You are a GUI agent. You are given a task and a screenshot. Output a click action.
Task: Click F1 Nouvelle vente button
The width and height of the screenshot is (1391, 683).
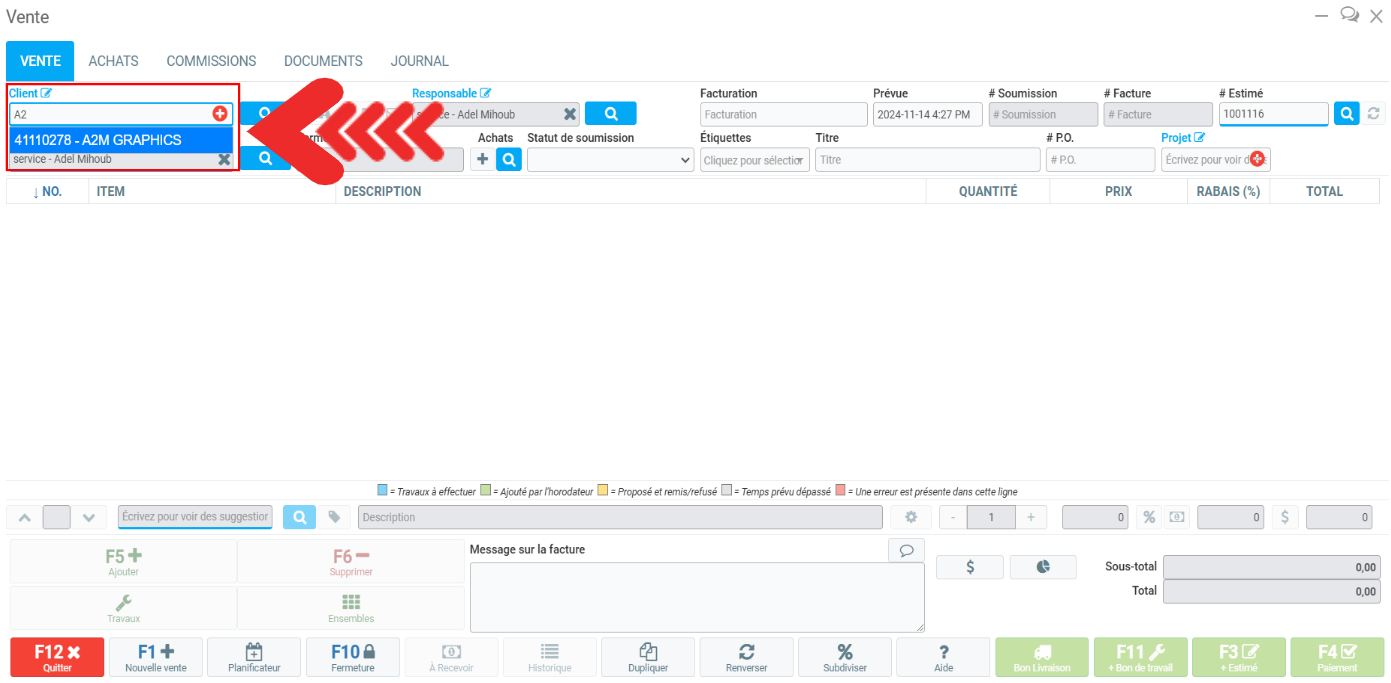[x=155, y=657]
